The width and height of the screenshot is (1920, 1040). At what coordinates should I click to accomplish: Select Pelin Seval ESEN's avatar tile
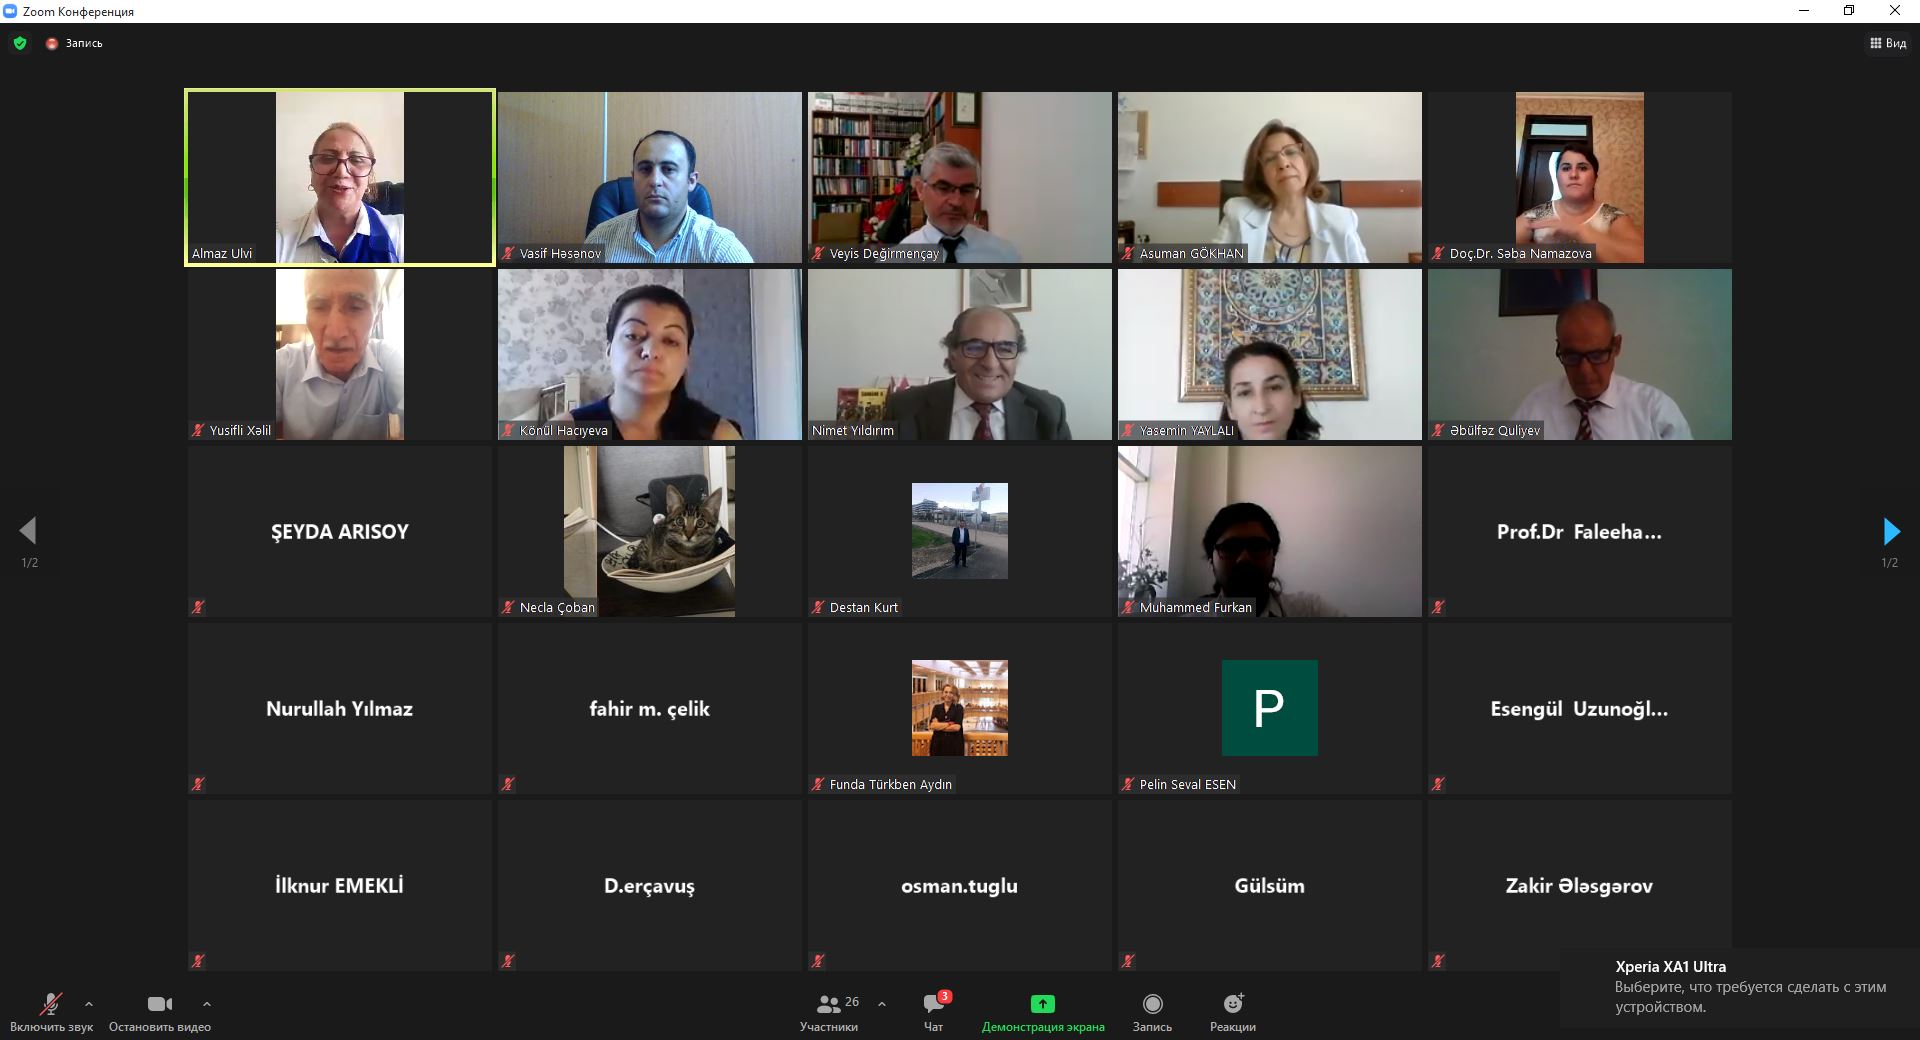pos(1270,708)
